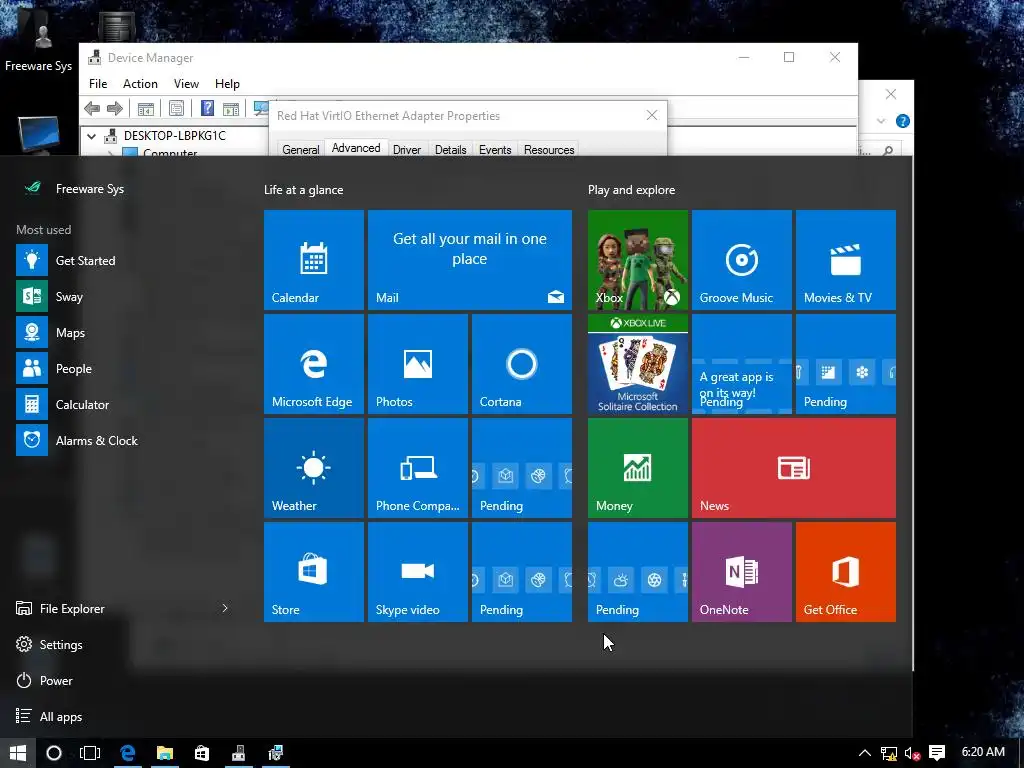The width and height of the screenshot is (1024, 768).
Task: Click Device Manager properties toolbar icon
Action: coord(176,108)
